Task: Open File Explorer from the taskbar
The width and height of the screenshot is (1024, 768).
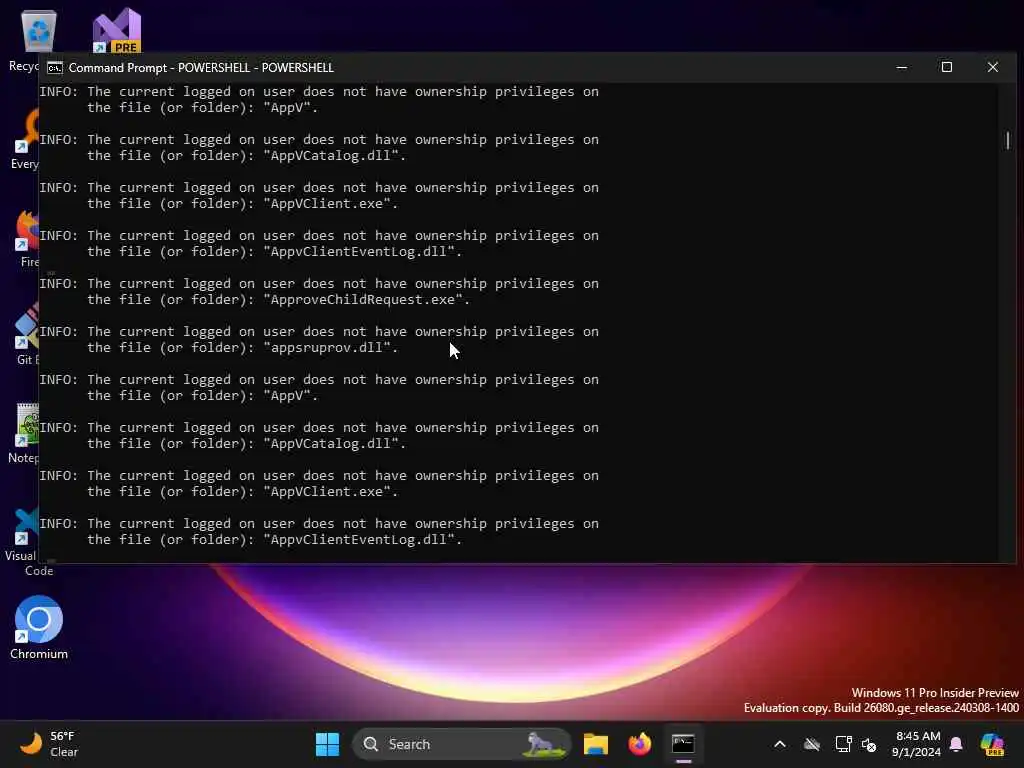Action: pos(596,744)
